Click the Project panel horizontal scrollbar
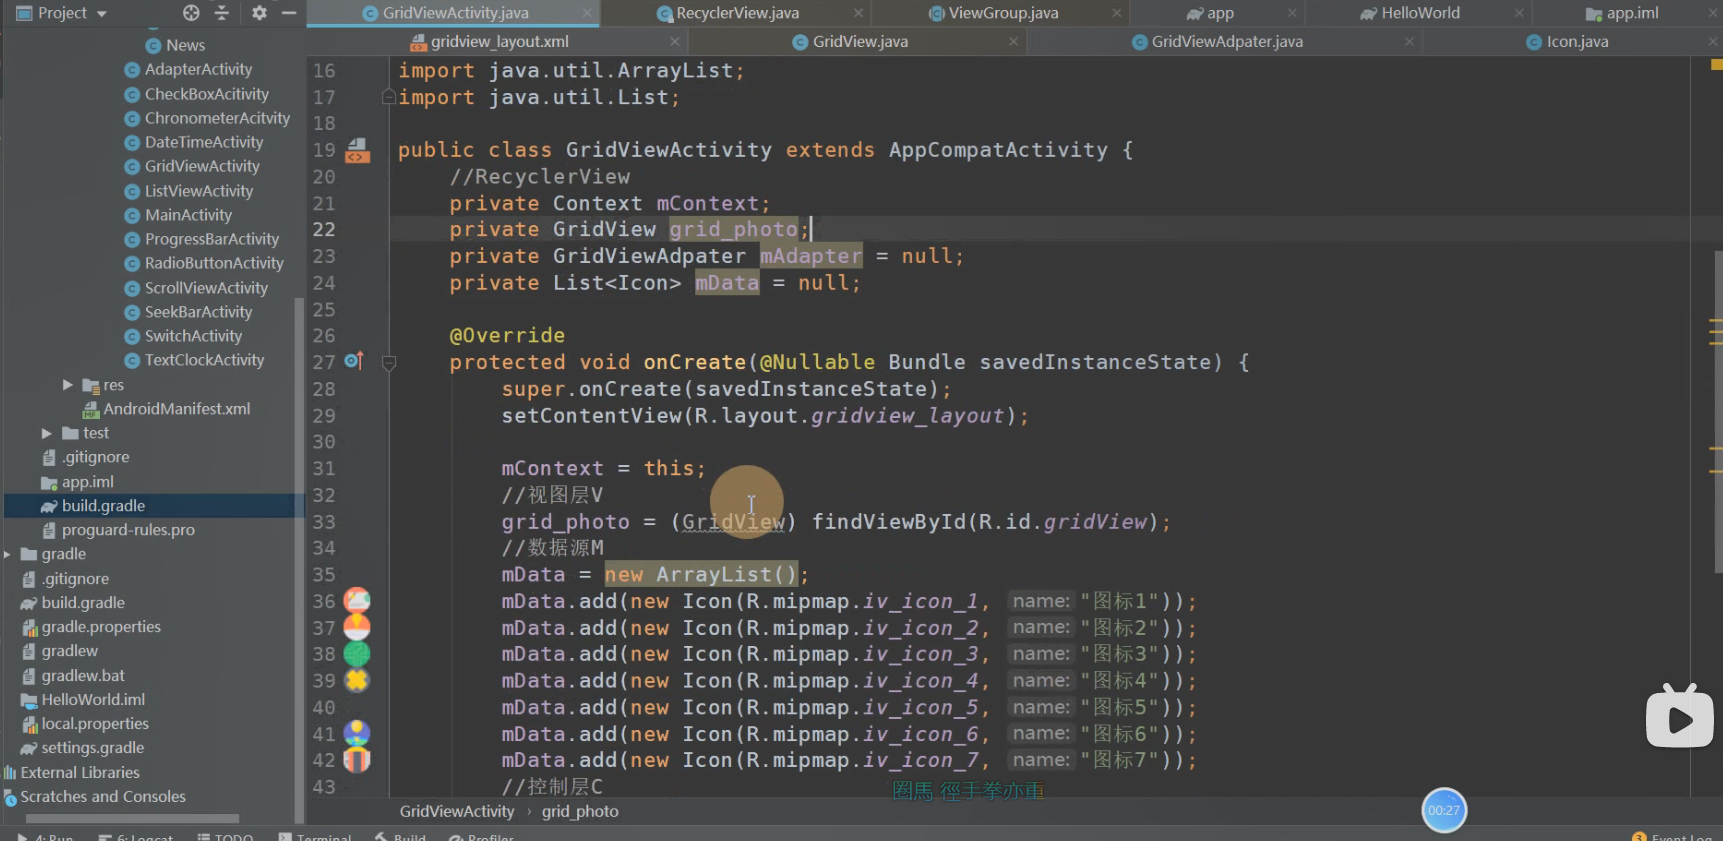Screen dimensions: 1723x841 (132, 818)
